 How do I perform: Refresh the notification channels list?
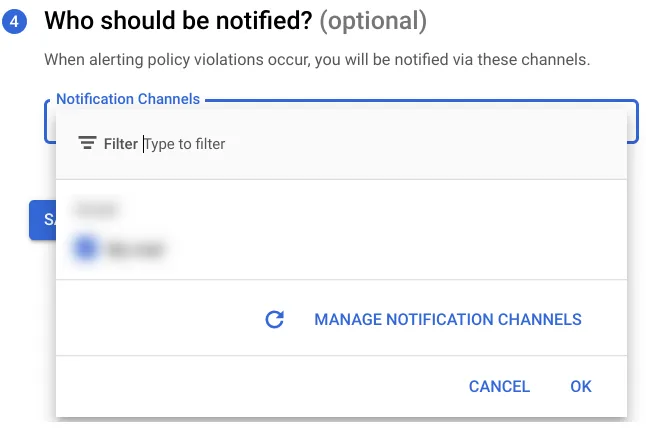[275, 320]
